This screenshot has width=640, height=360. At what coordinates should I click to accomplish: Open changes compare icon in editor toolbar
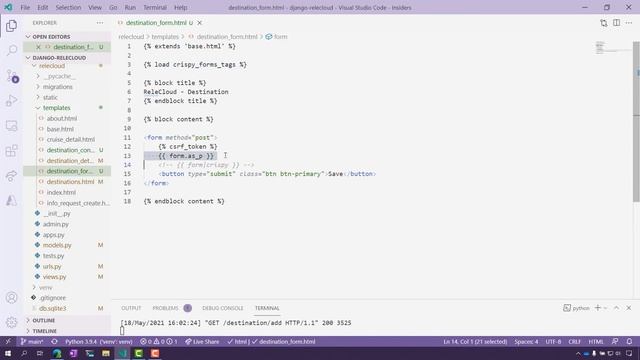(x=604, y=23)
